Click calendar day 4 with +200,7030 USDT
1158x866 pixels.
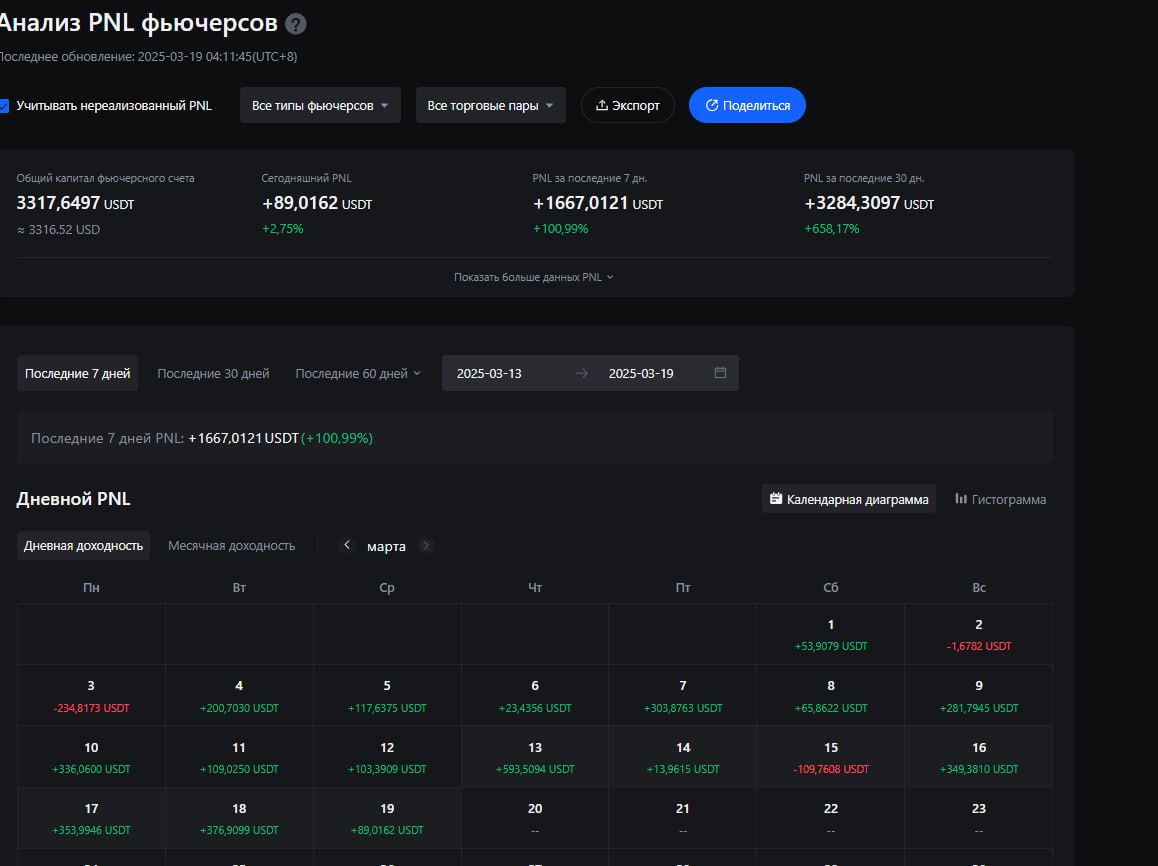[239, 695]
